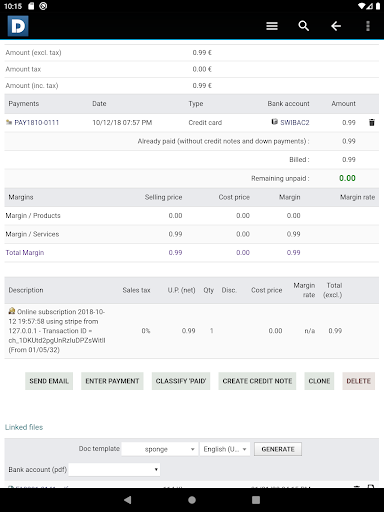
Task: Tap the Android back navigation triangle
Action: 127,500
